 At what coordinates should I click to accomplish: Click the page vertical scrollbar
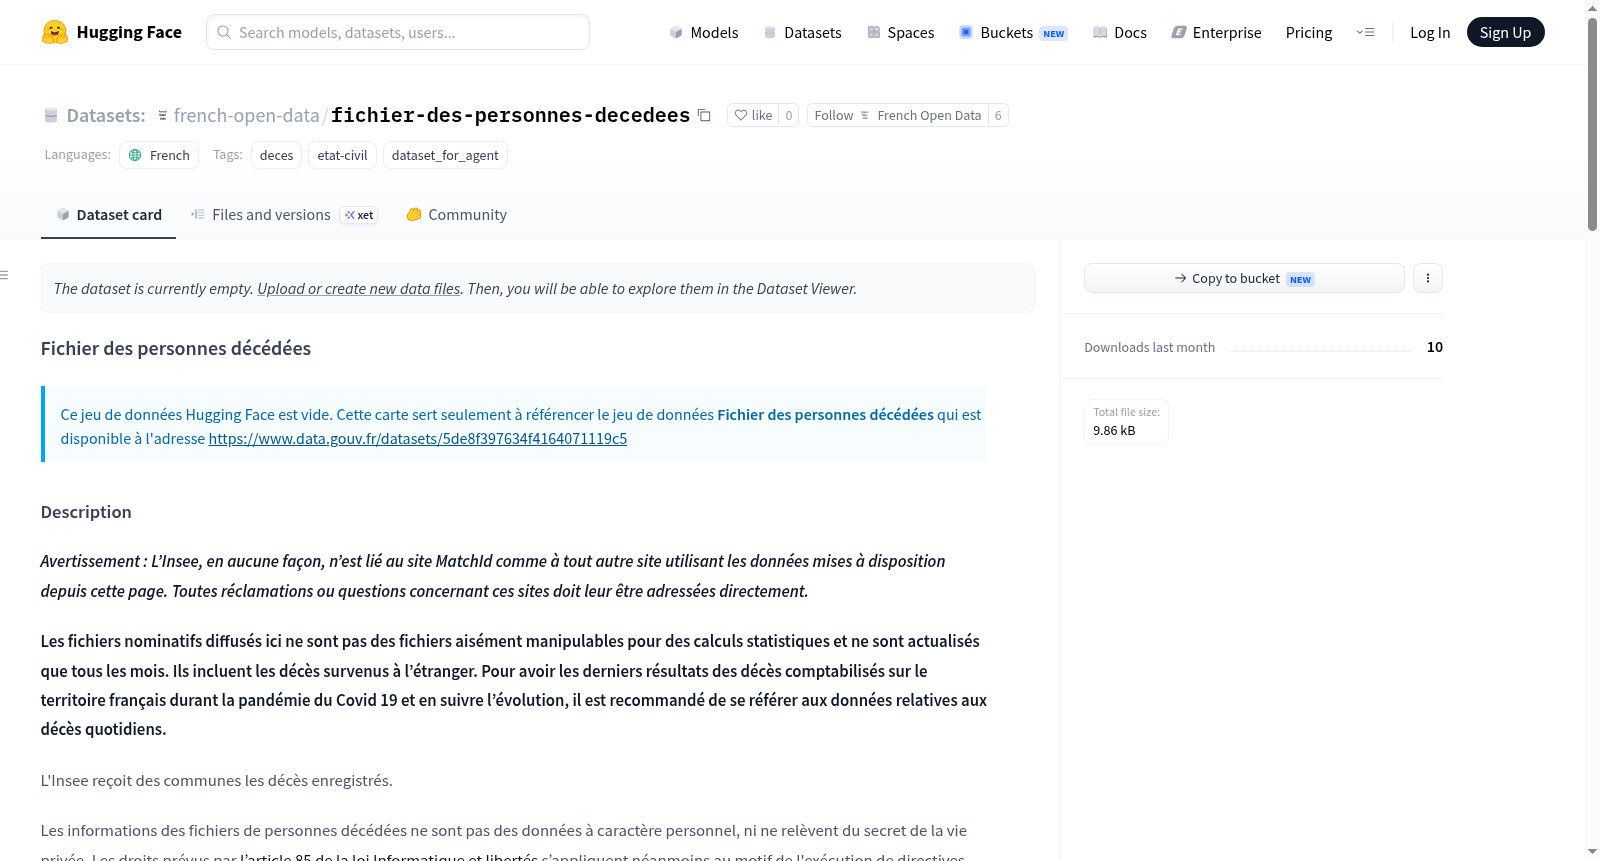[x=1592, y=125]
